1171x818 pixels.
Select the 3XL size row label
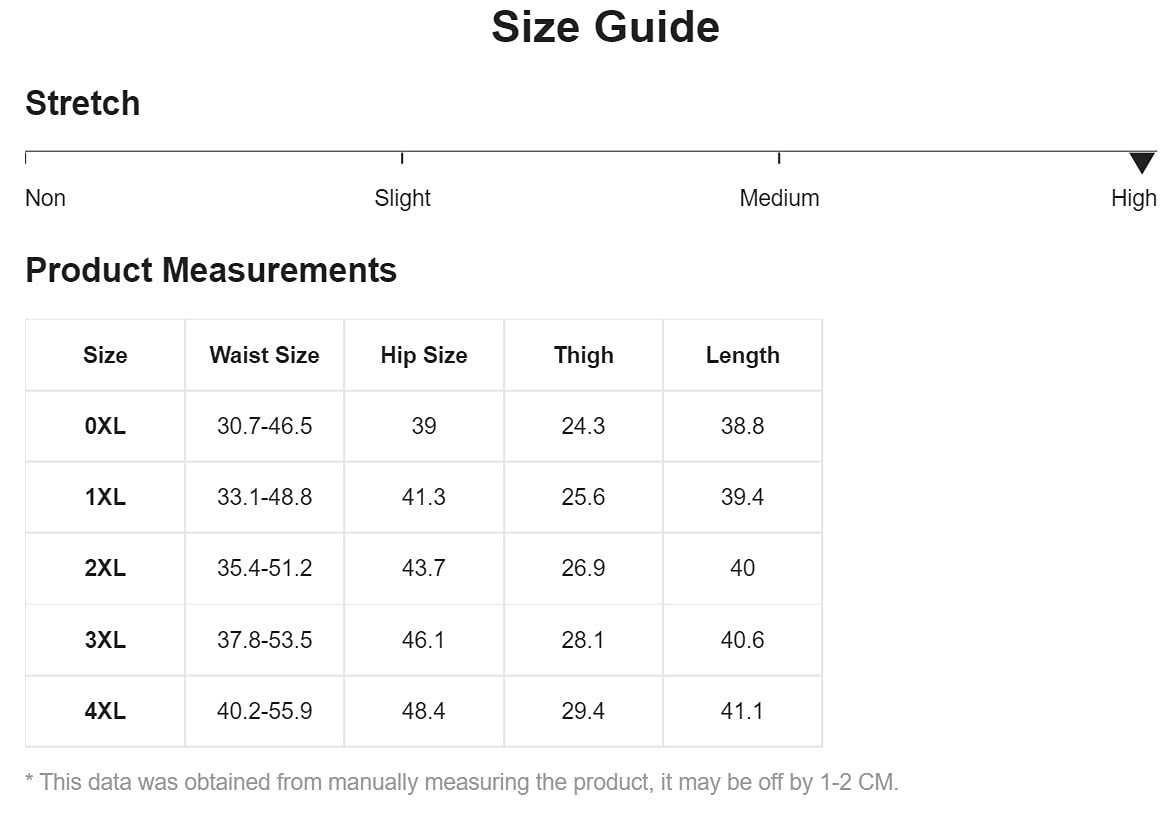pyautogui.click(x=105, y=640)
